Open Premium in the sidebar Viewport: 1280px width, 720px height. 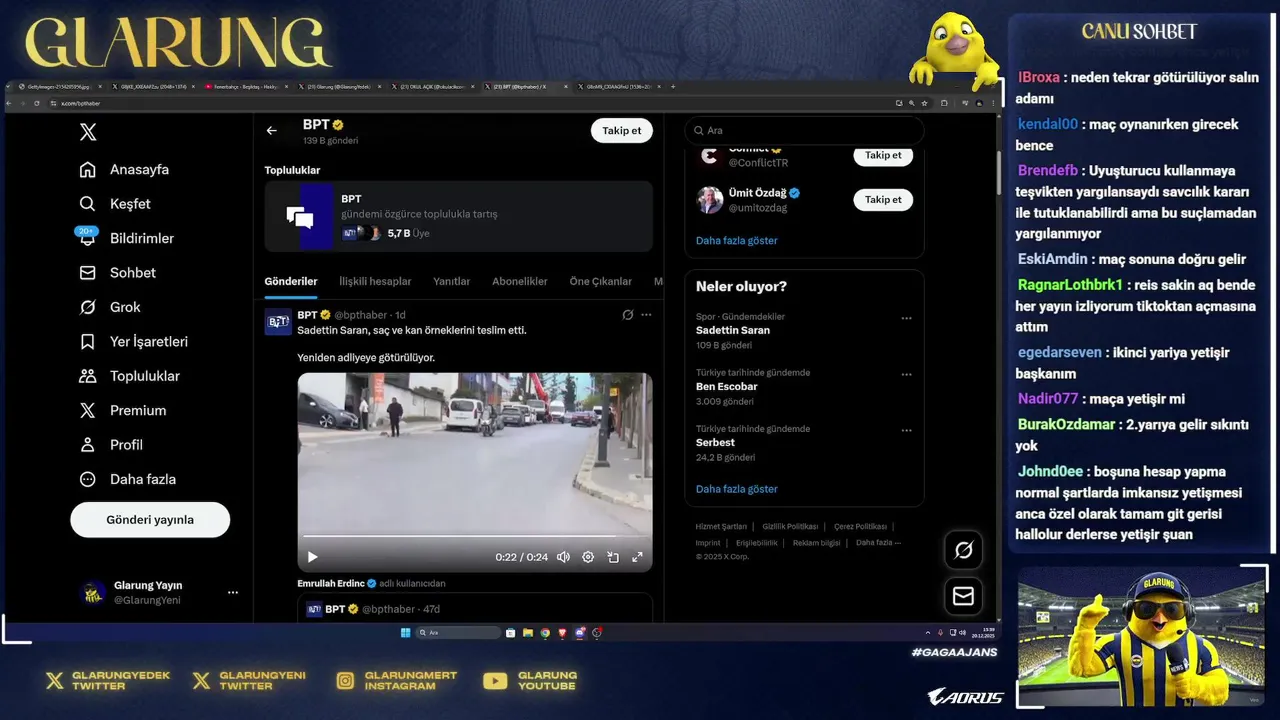click(x=124, y=410)
